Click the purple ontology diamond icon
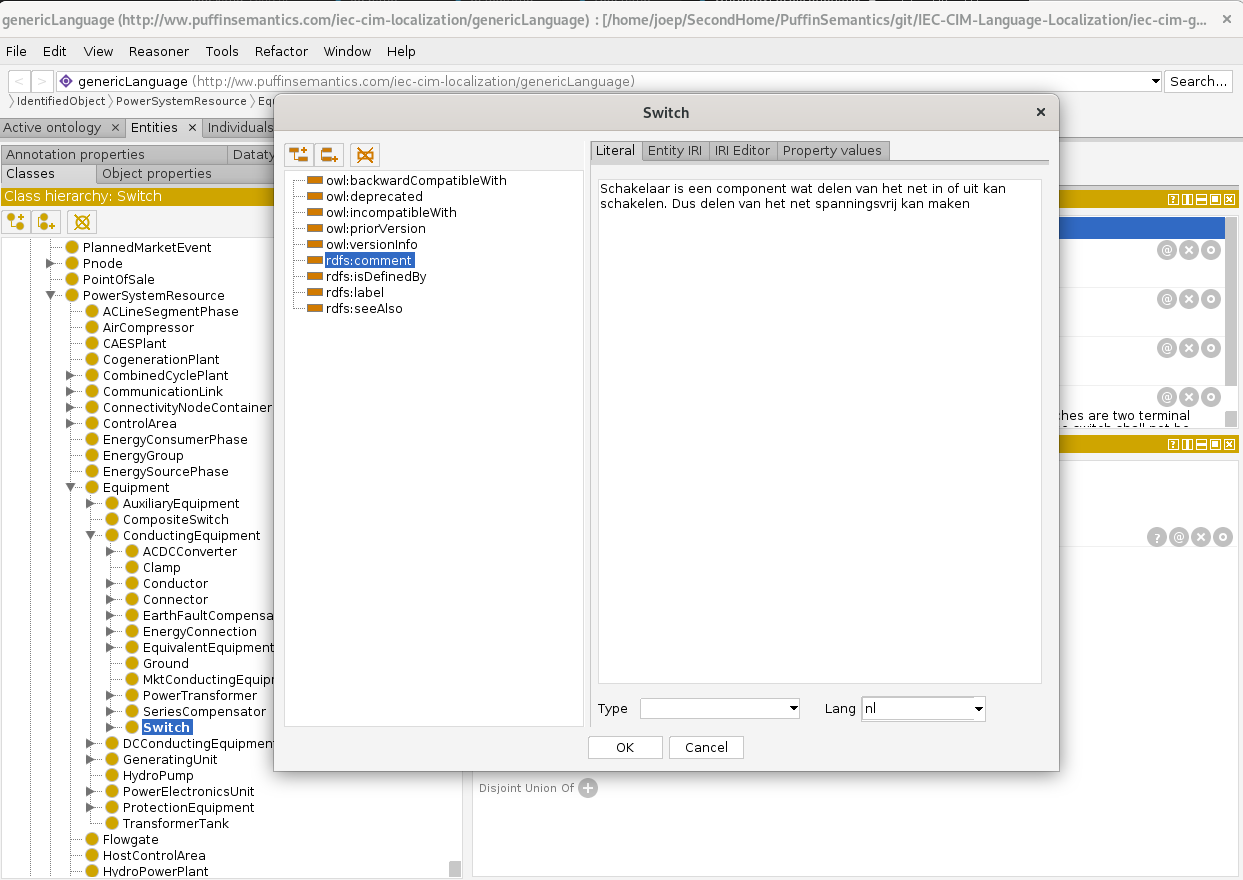The height and width of the screenshot is (880, 1243). tap(67, 82)
